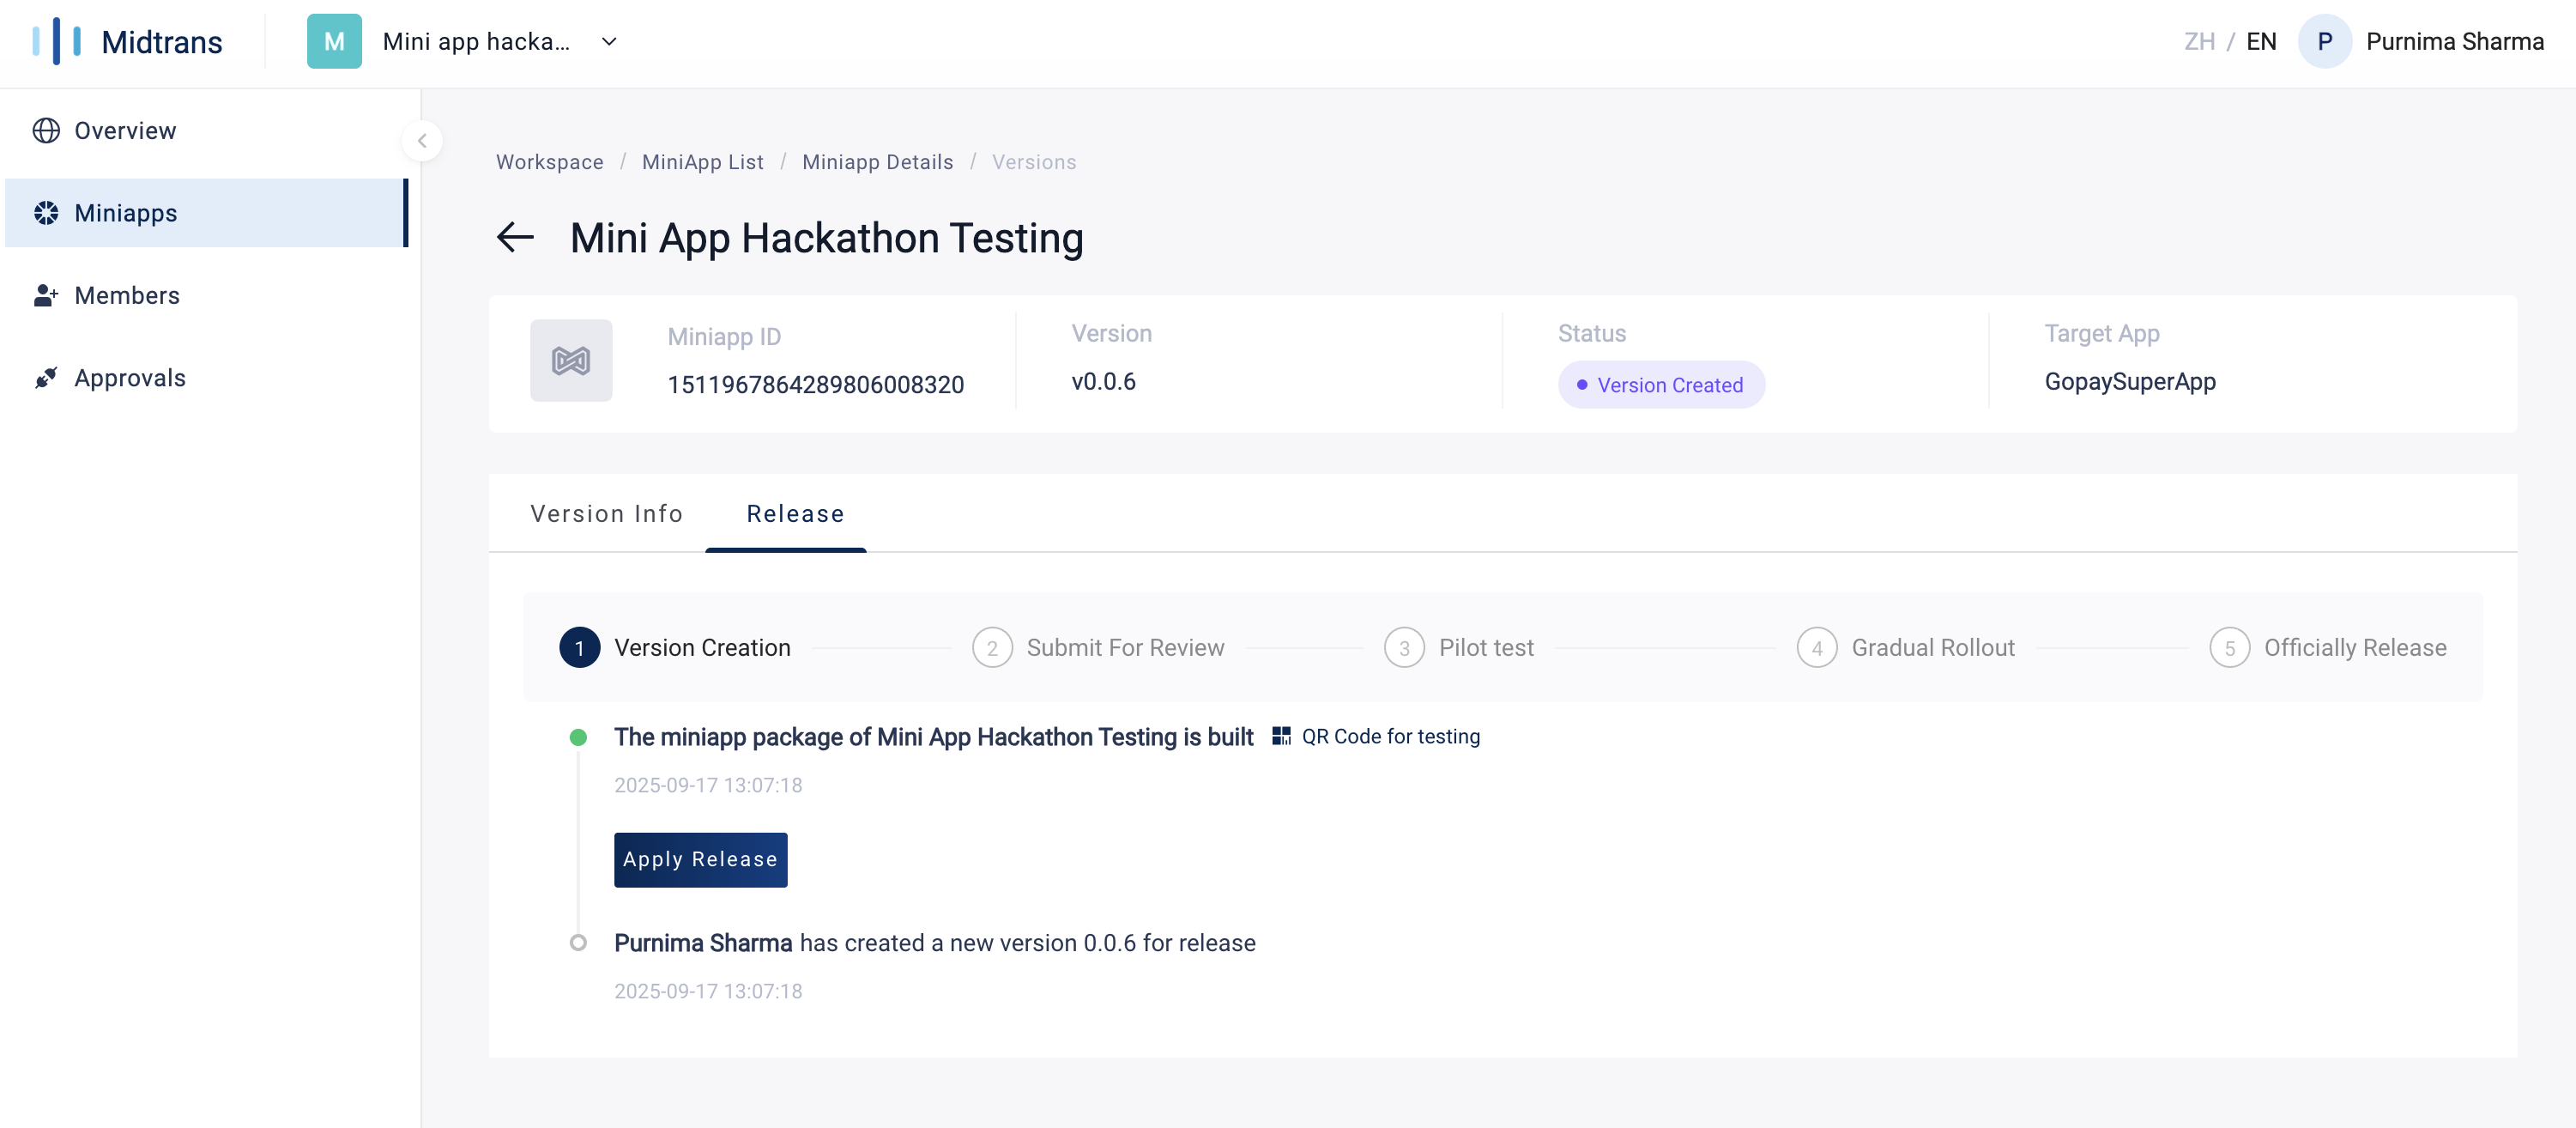The height and width of the screenshot is (1128, 2576).
Task: Open Members sidebar item
Action: [x=206, y=296]
